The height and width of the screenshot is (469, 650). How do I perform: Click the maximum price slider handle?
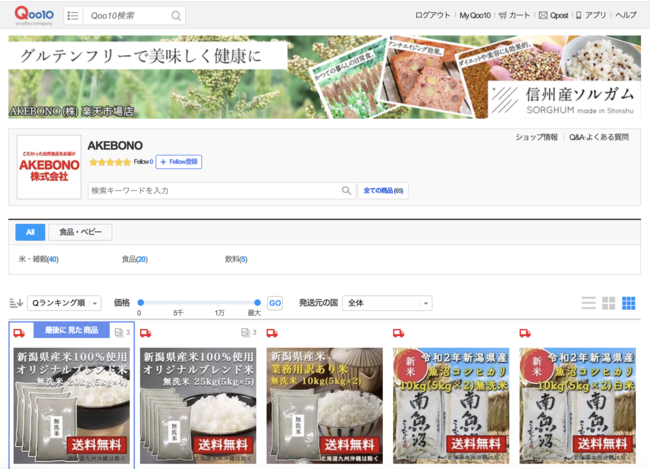258,302
